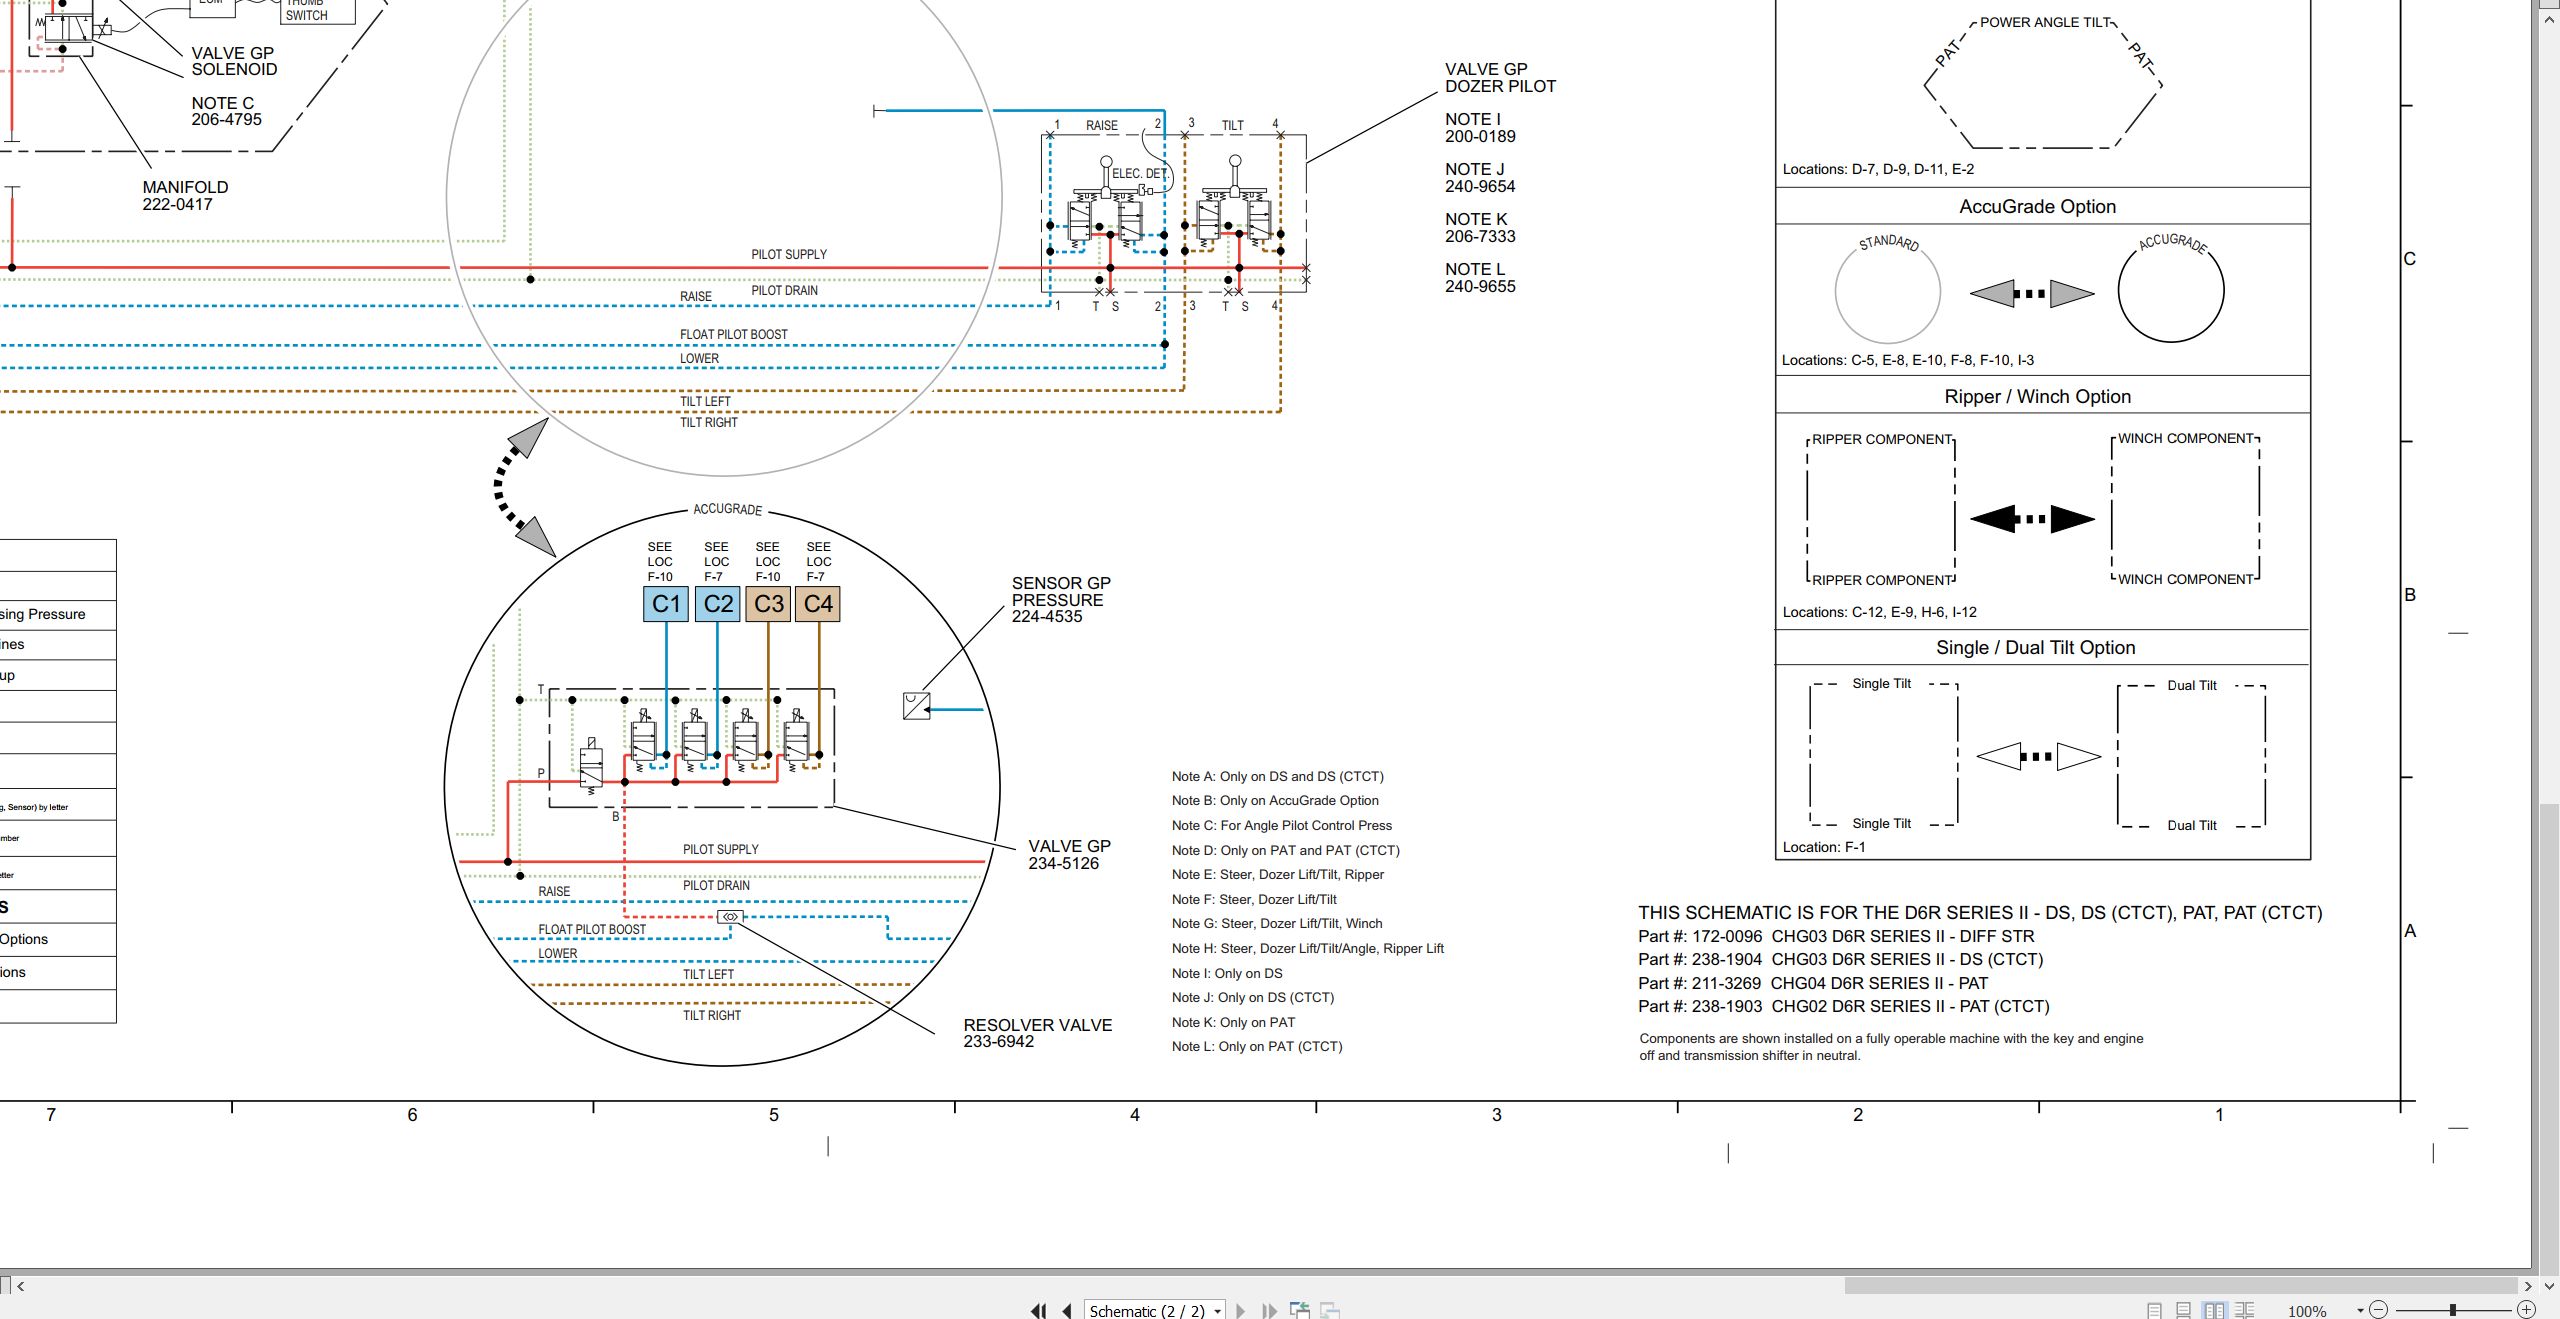
Task: Click 'Note H: Steer, Dozer Lift/Tilt/Angle, Ripper Lift'
Action: (1307, 948)
